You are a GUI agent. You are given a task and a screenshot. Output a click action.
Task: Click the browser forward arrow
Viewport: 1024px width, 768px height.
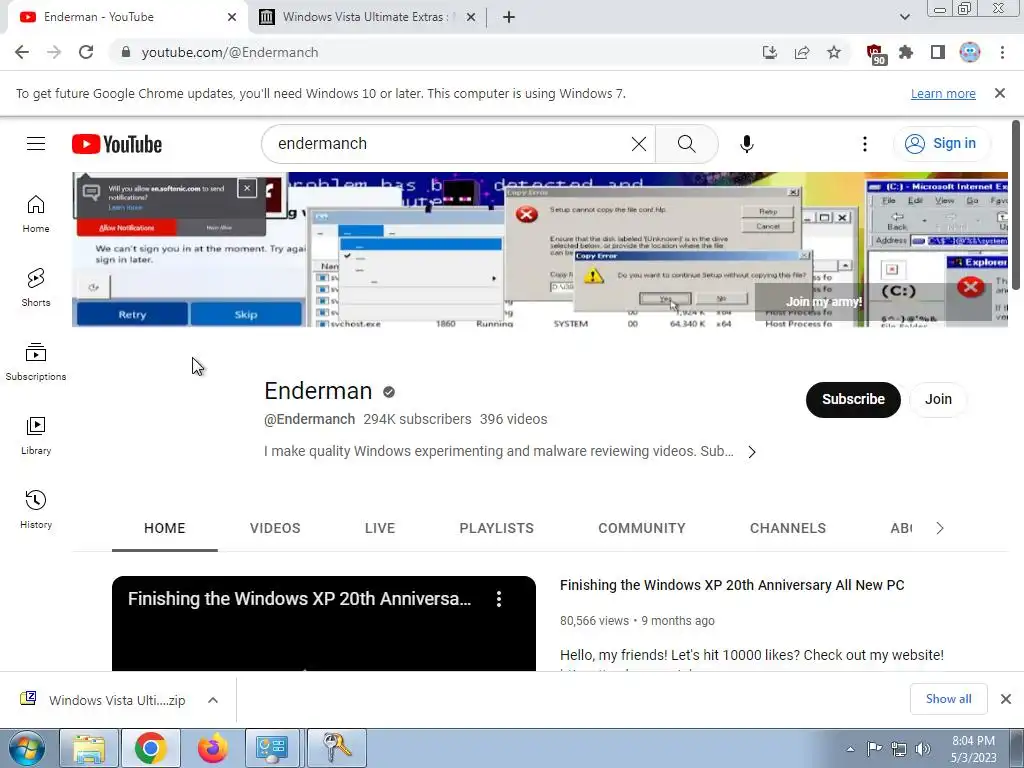(54, 52)
